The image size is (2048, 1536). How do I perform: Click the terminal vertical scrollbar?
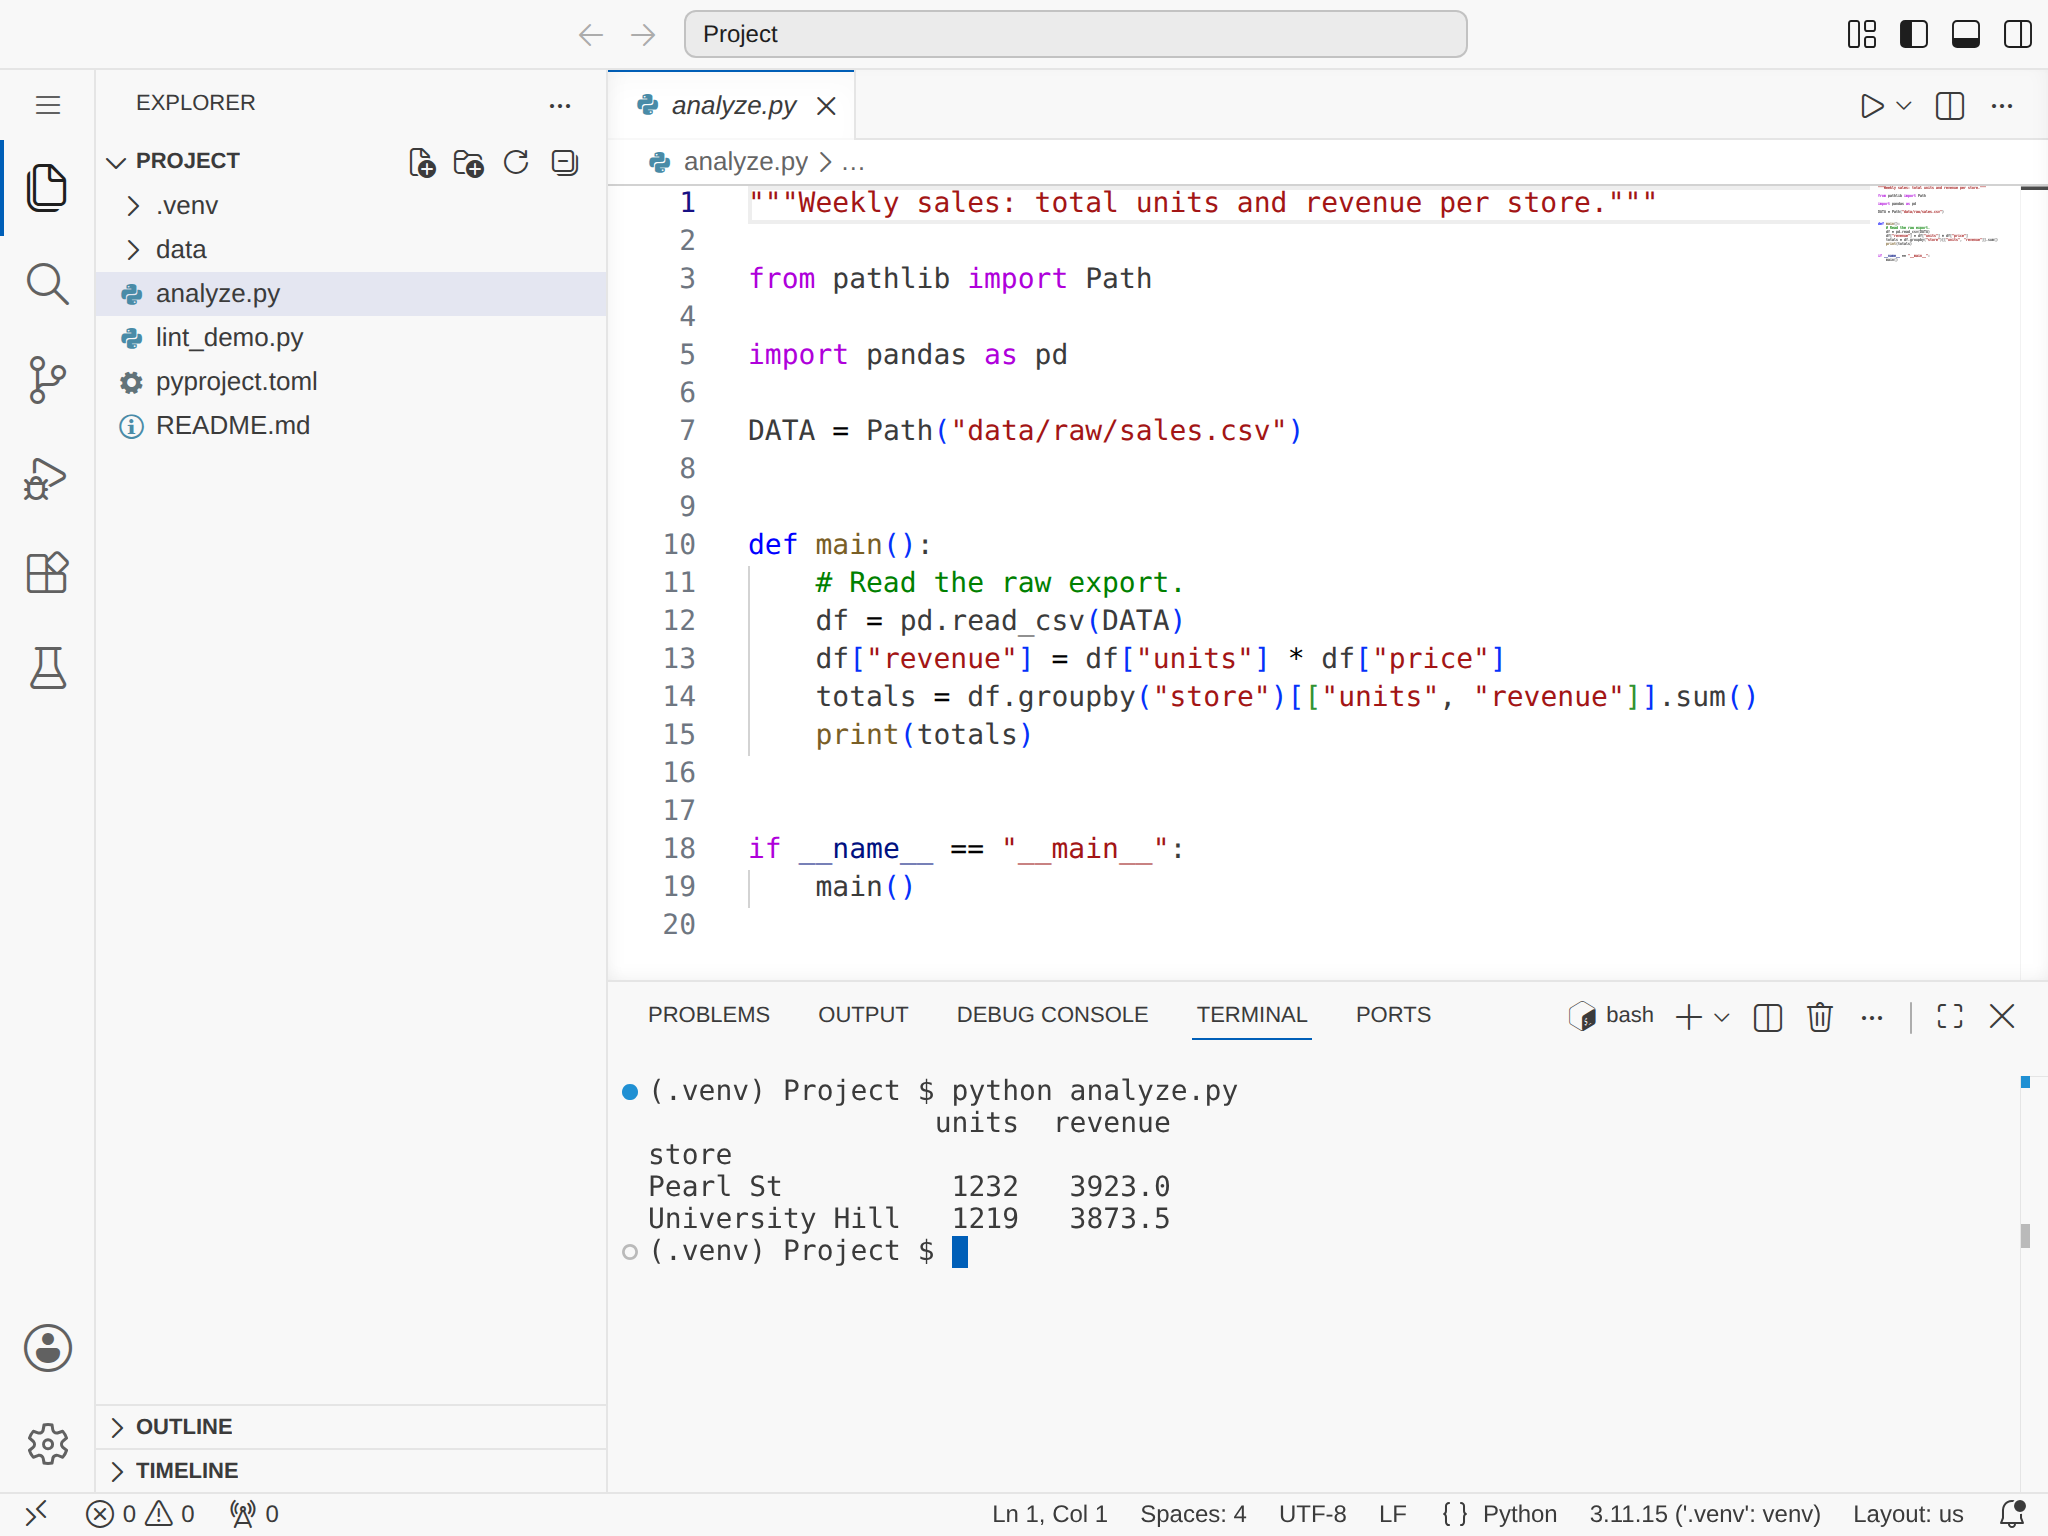coord(2025,1237)
